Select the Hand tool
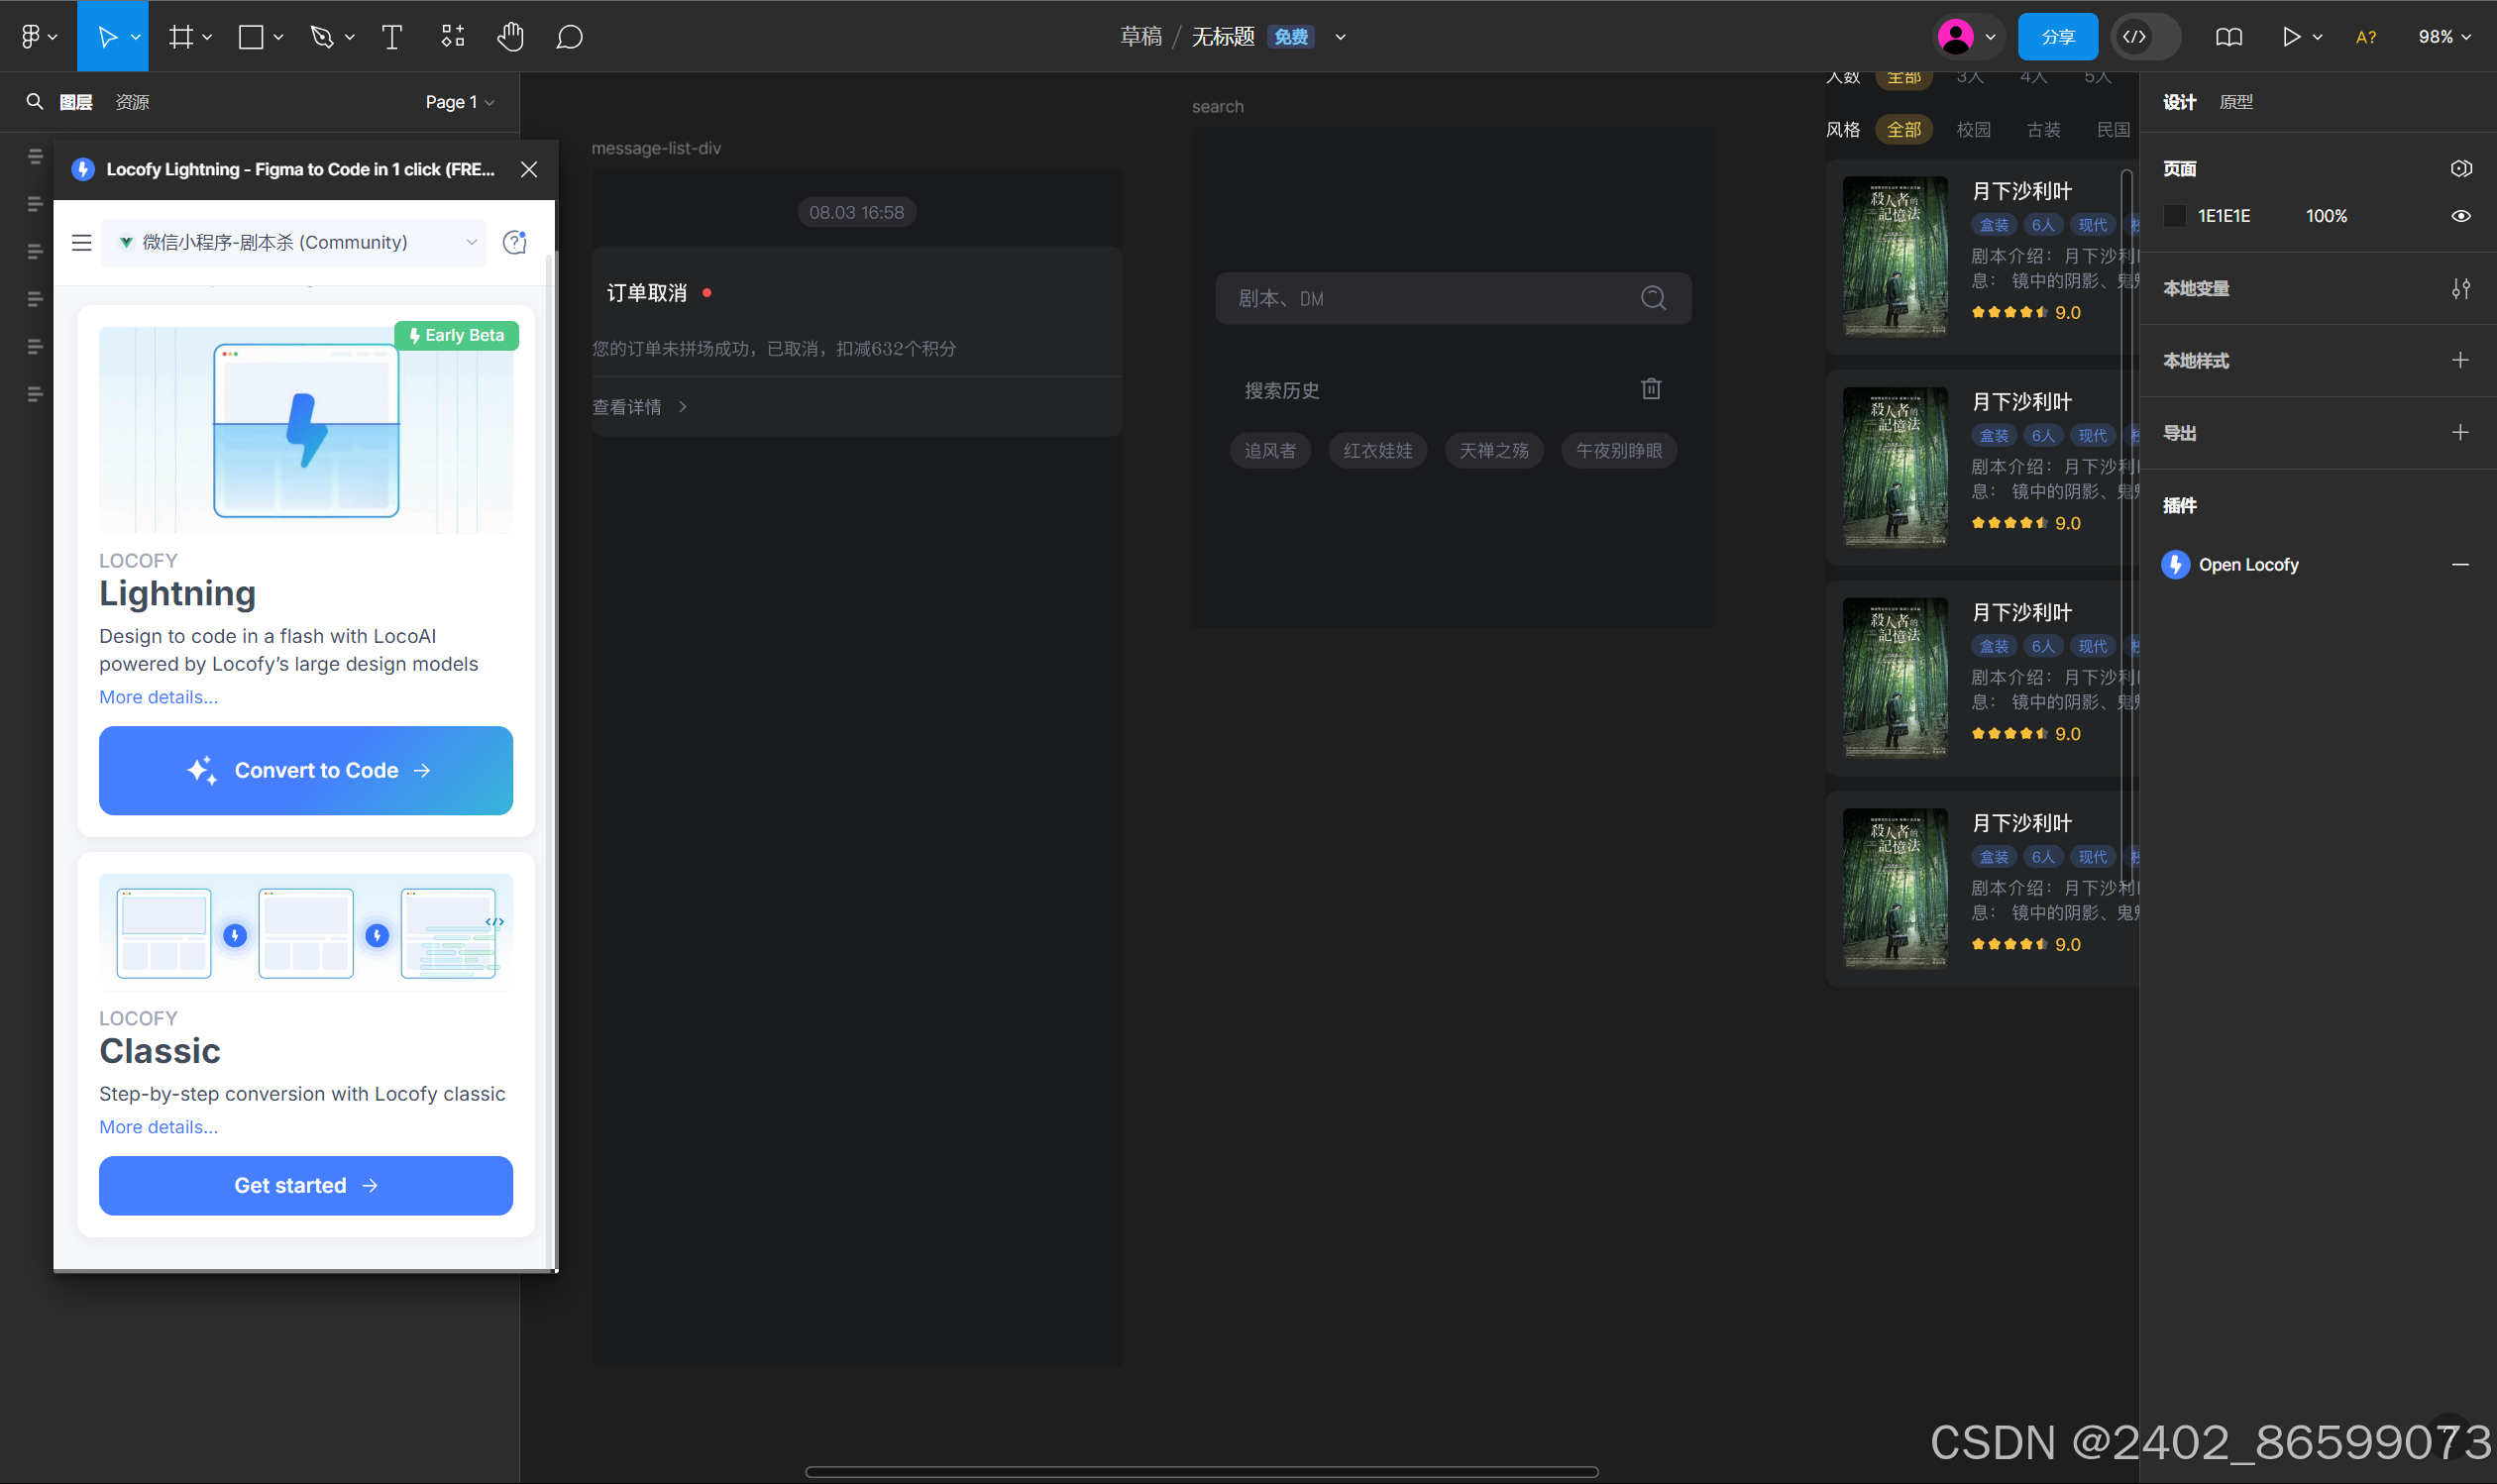 coord(510,37)
